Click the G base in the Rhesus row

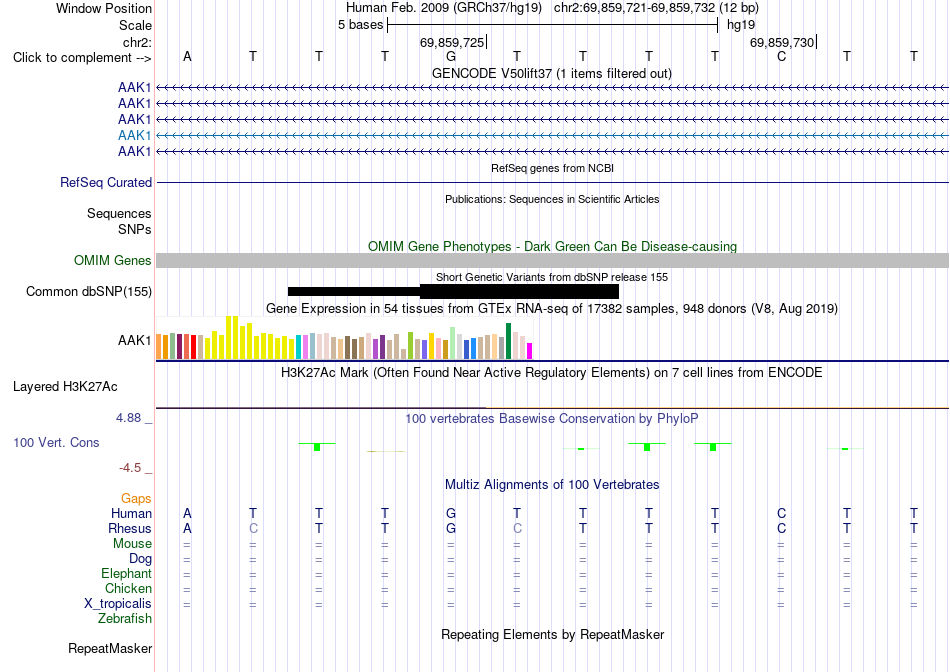(x=451, y=528)
